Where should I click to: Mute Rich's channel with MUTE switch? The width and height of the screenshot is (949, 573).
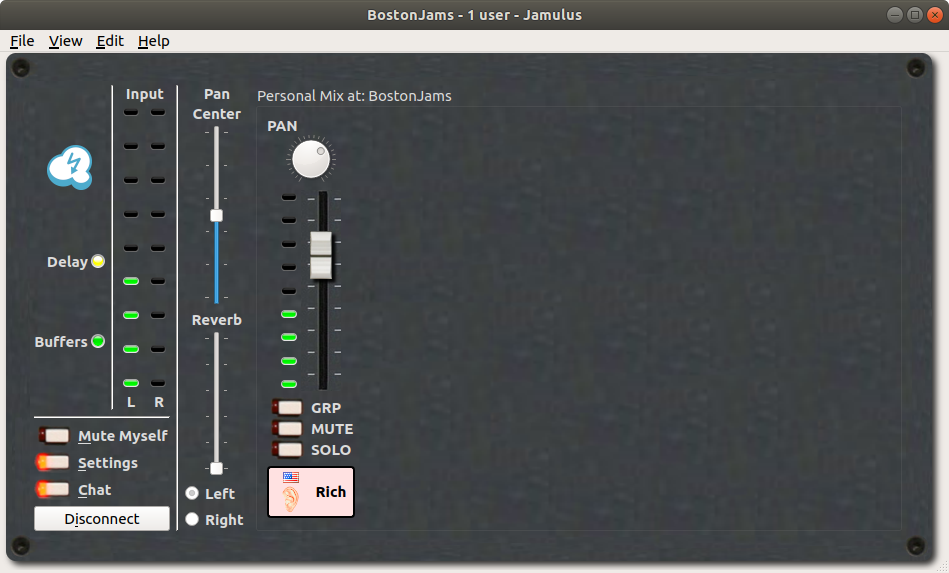coord(288,429)
